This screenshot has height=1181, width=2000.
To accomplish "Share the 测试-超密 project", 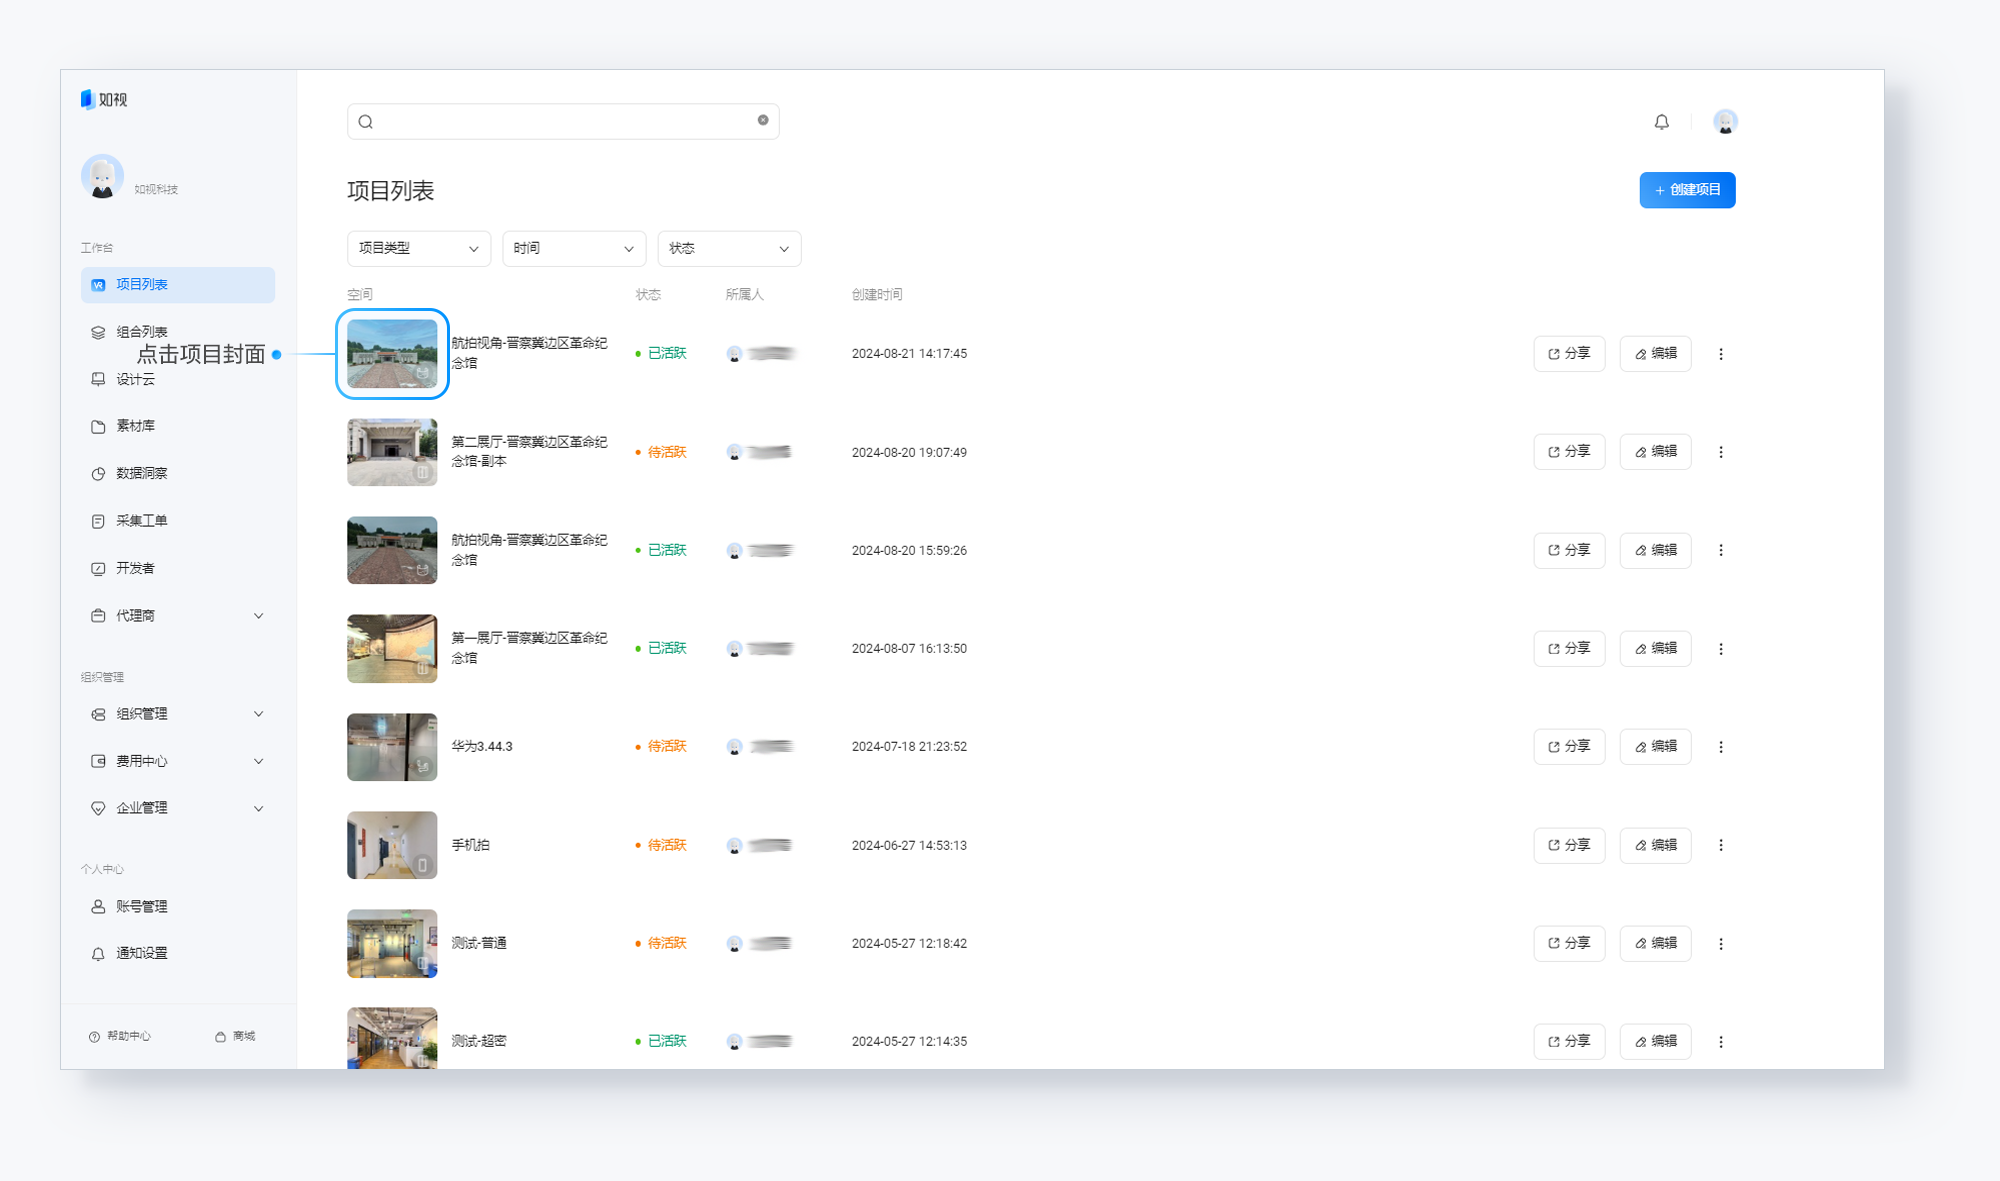I will click(1569, 1042).
